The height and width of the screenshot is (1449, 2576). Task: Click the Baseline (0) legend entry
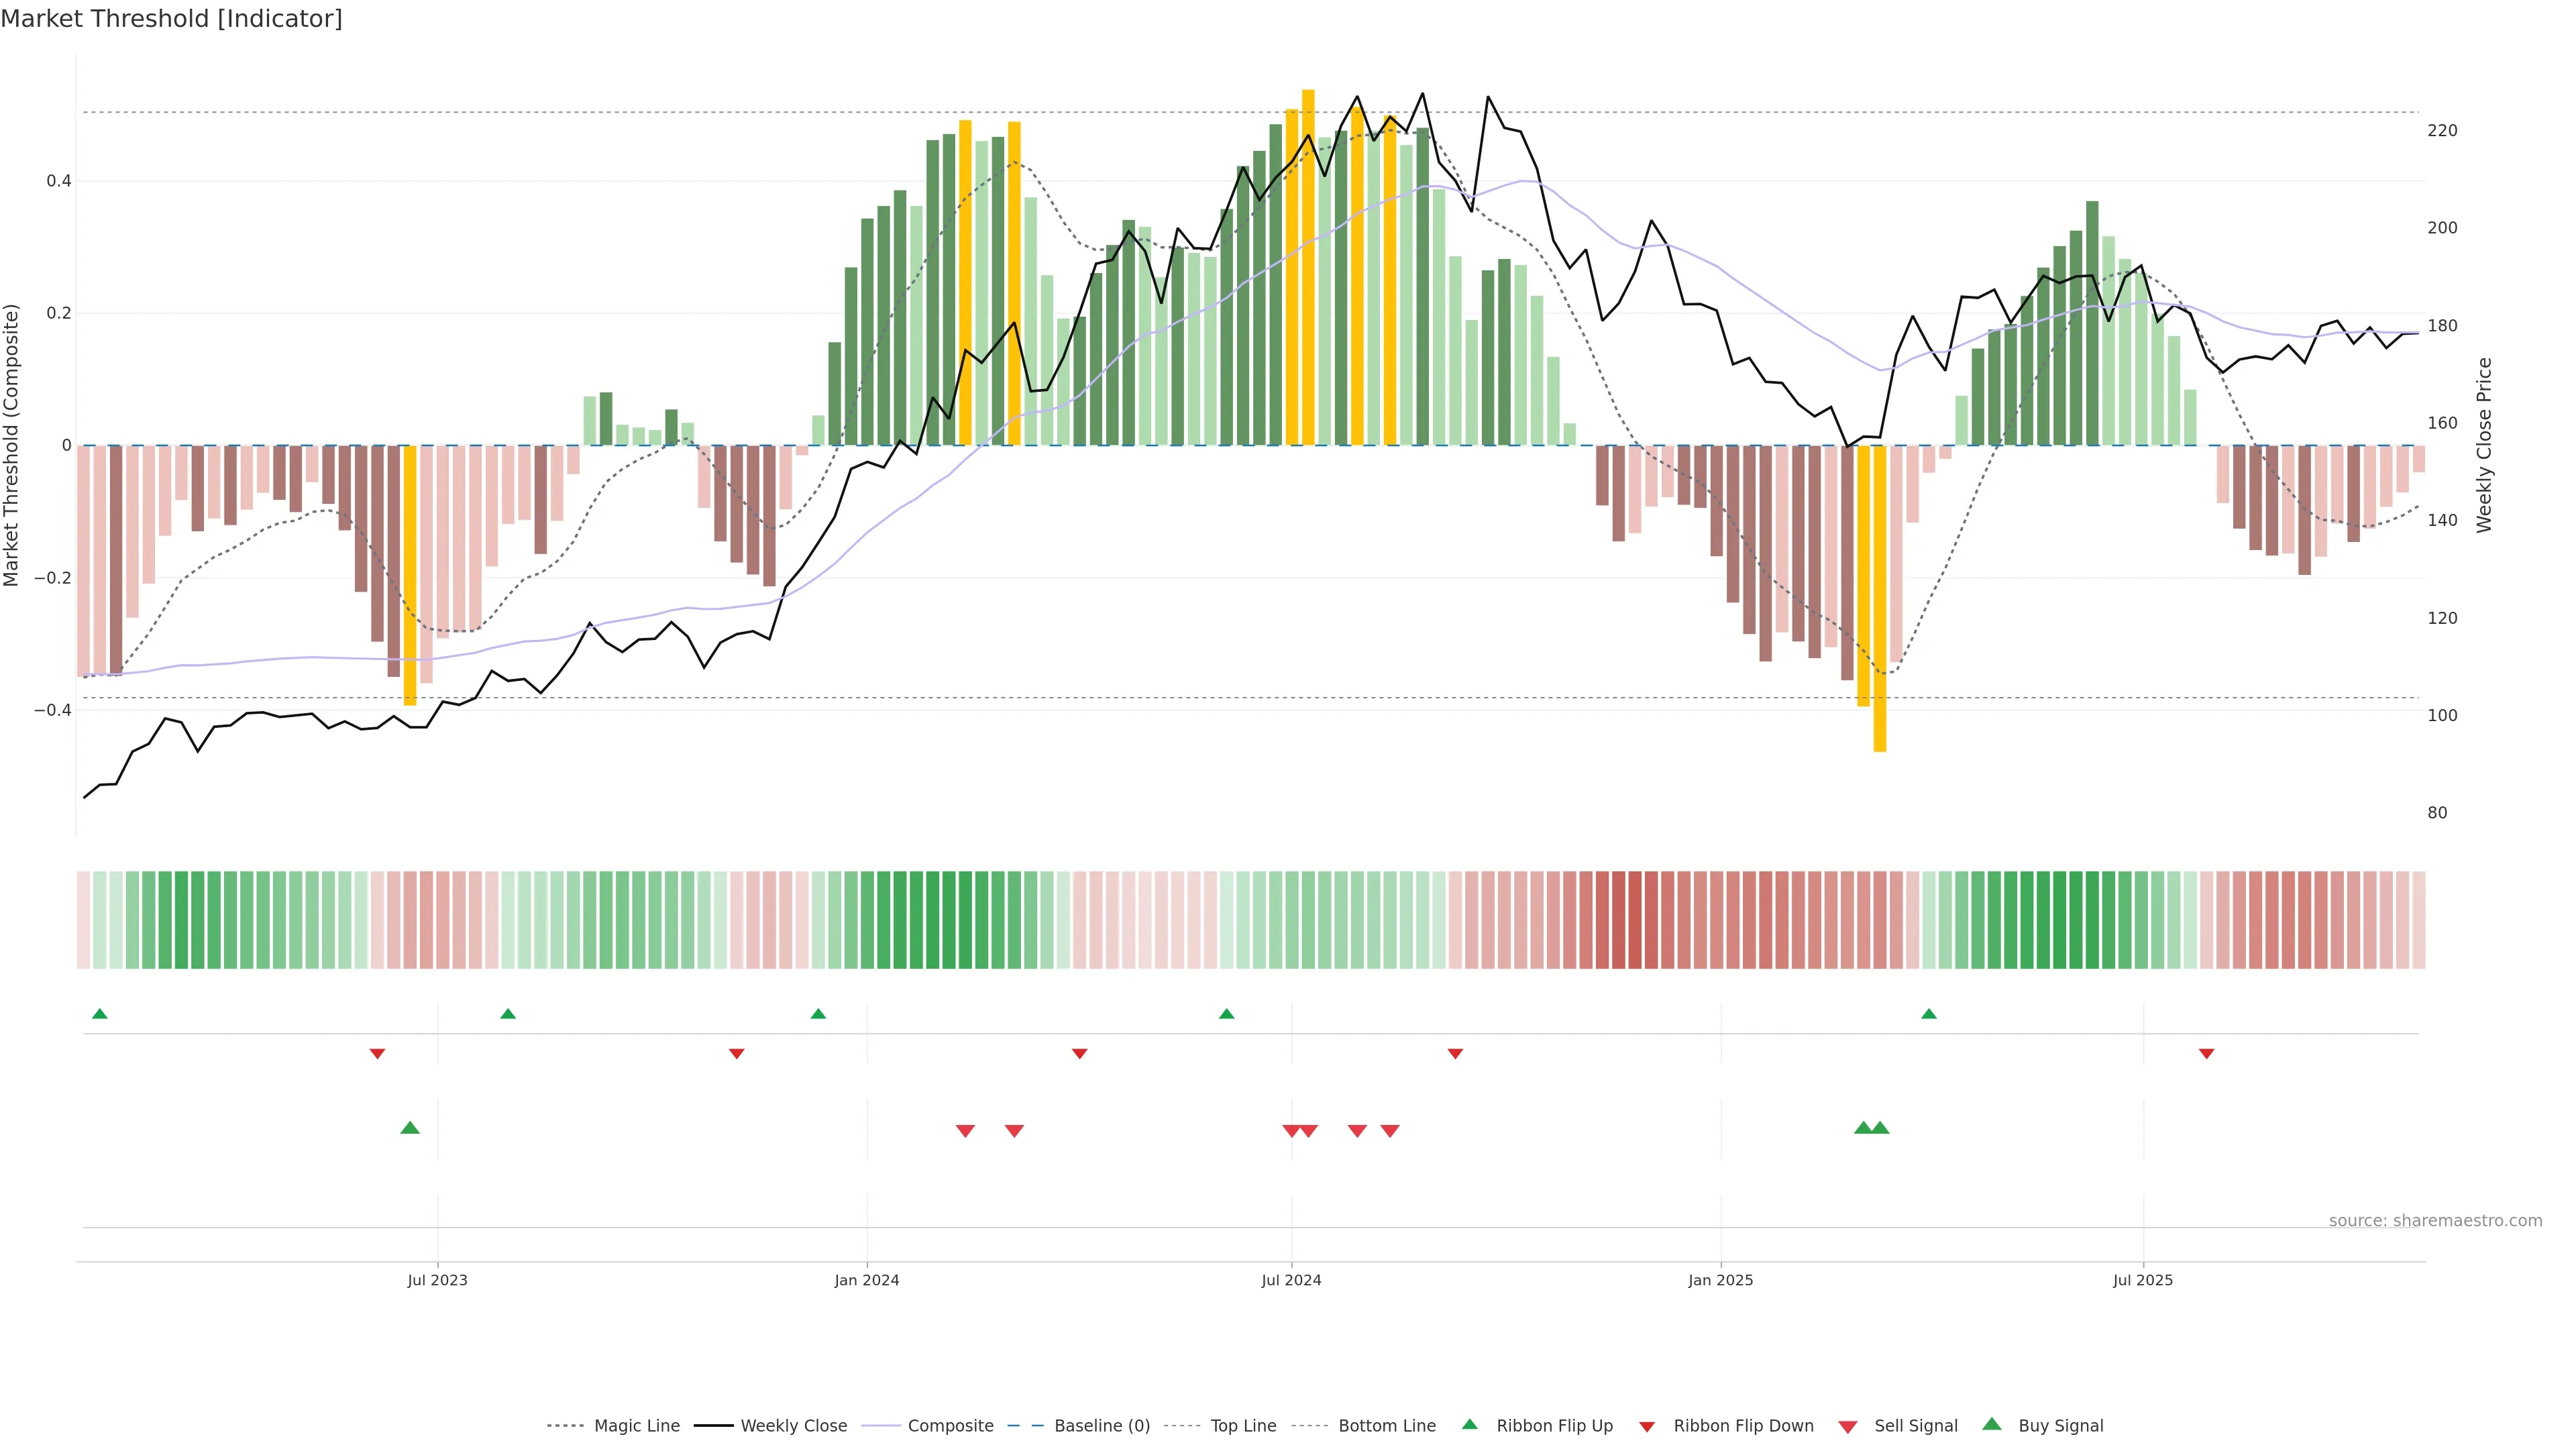1101,1426
